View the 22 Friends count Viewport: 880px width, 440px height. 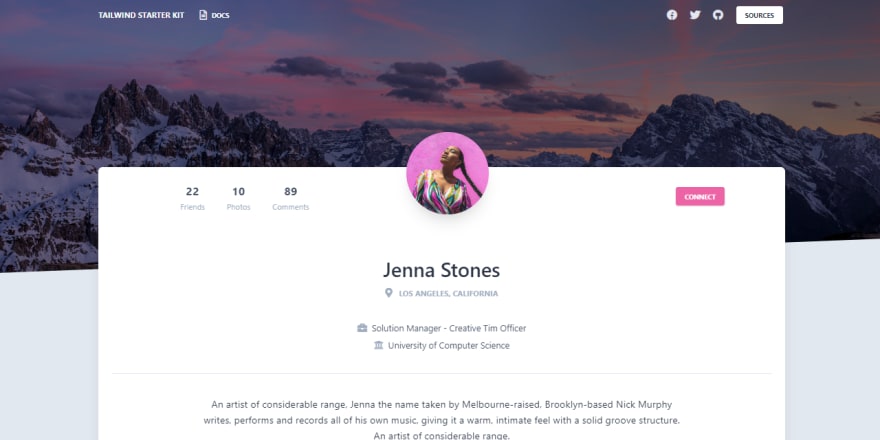pyautogui.click(x=192, y=199)
